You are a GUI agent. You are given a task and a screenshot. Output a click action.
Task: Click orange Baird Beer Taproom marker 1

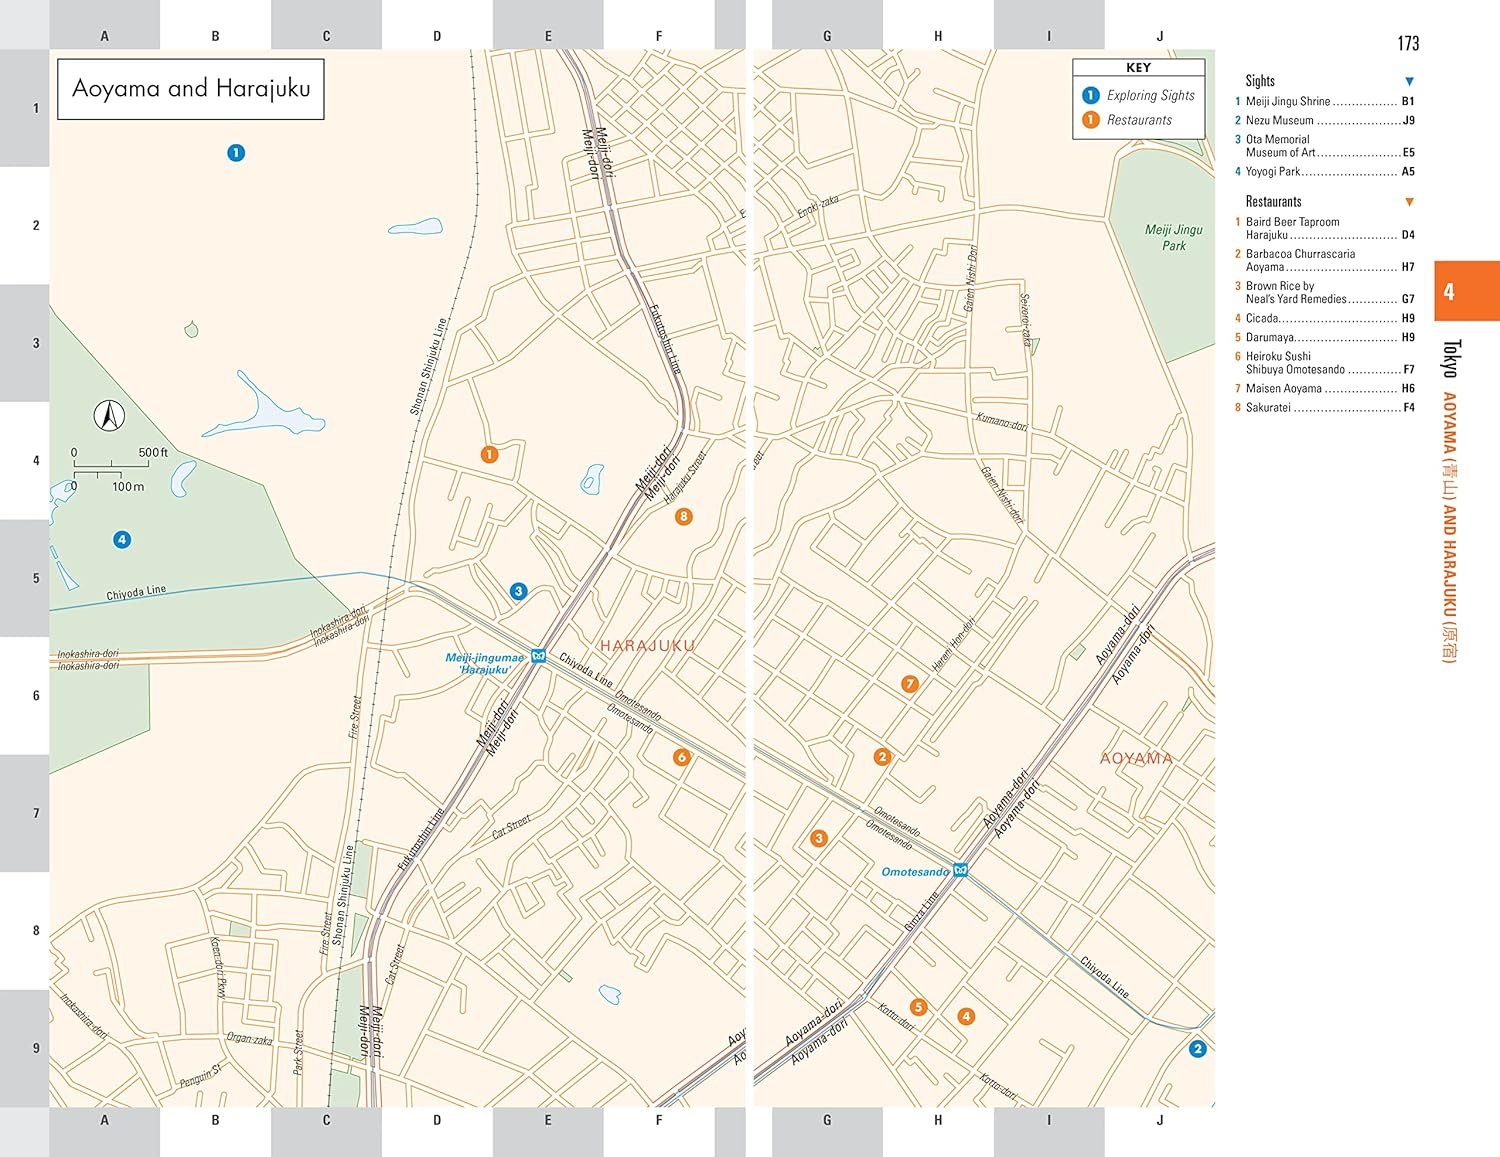tap(489, 455)
